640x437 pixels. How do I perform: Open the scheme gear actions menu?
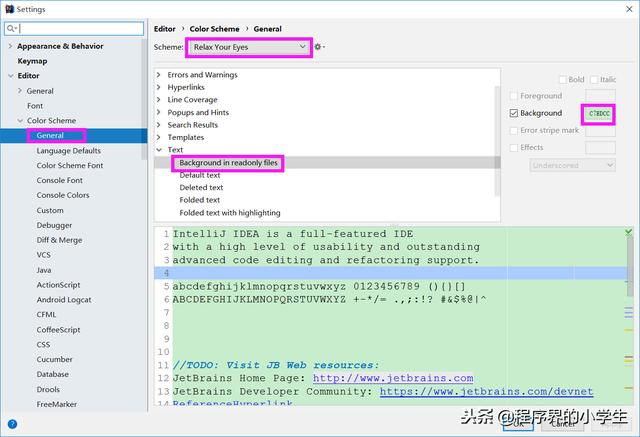pyautogui.click(x=319, y=47)
